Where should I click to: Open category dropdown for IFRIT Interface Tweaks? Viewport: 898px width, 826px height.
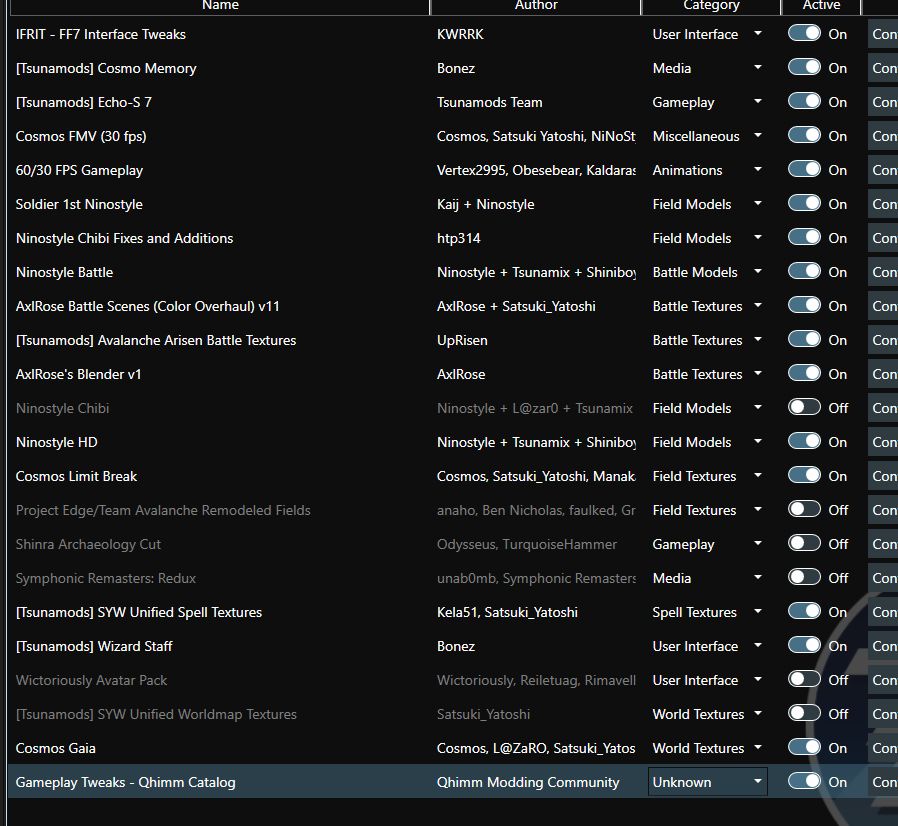707,34
